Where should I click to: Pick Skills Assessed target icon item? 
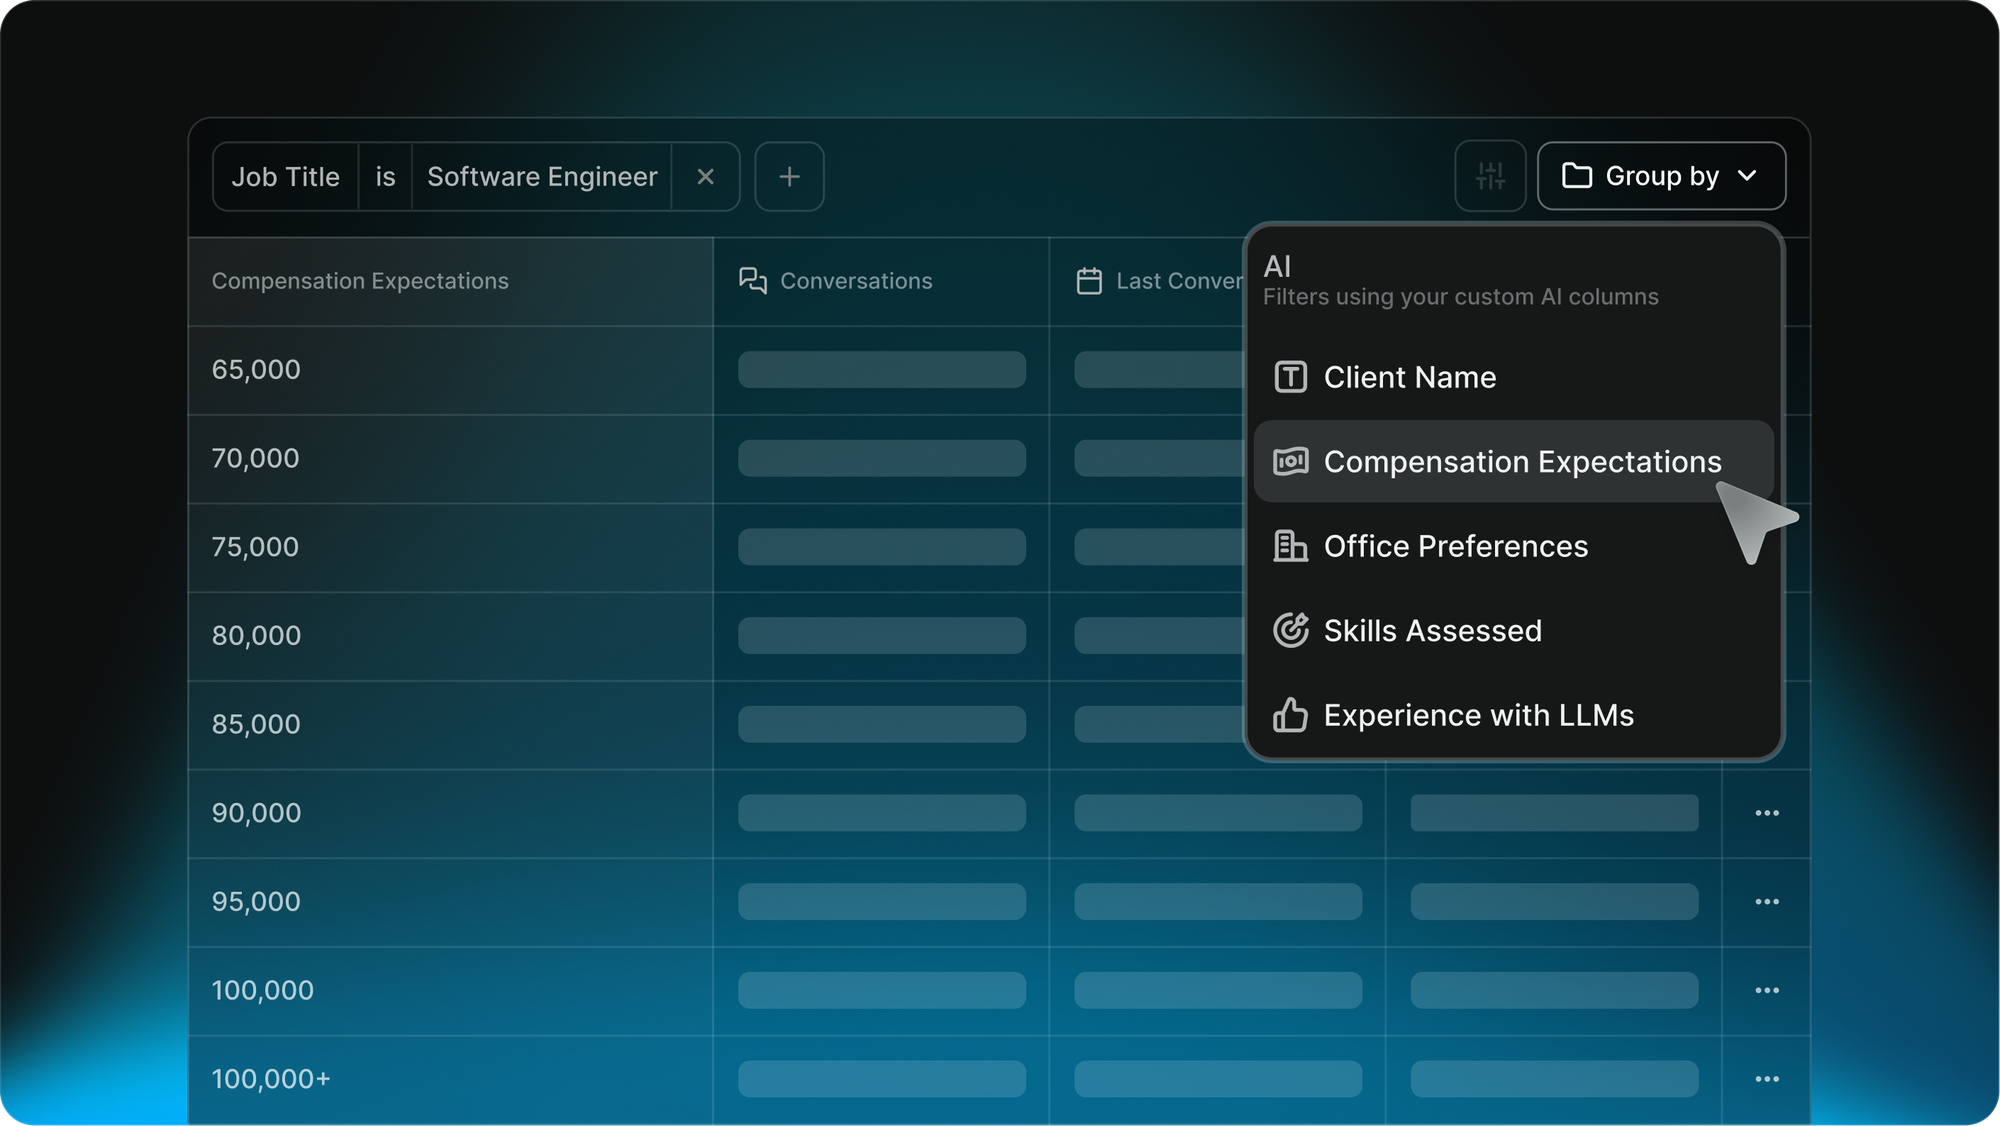(1432, 631)
